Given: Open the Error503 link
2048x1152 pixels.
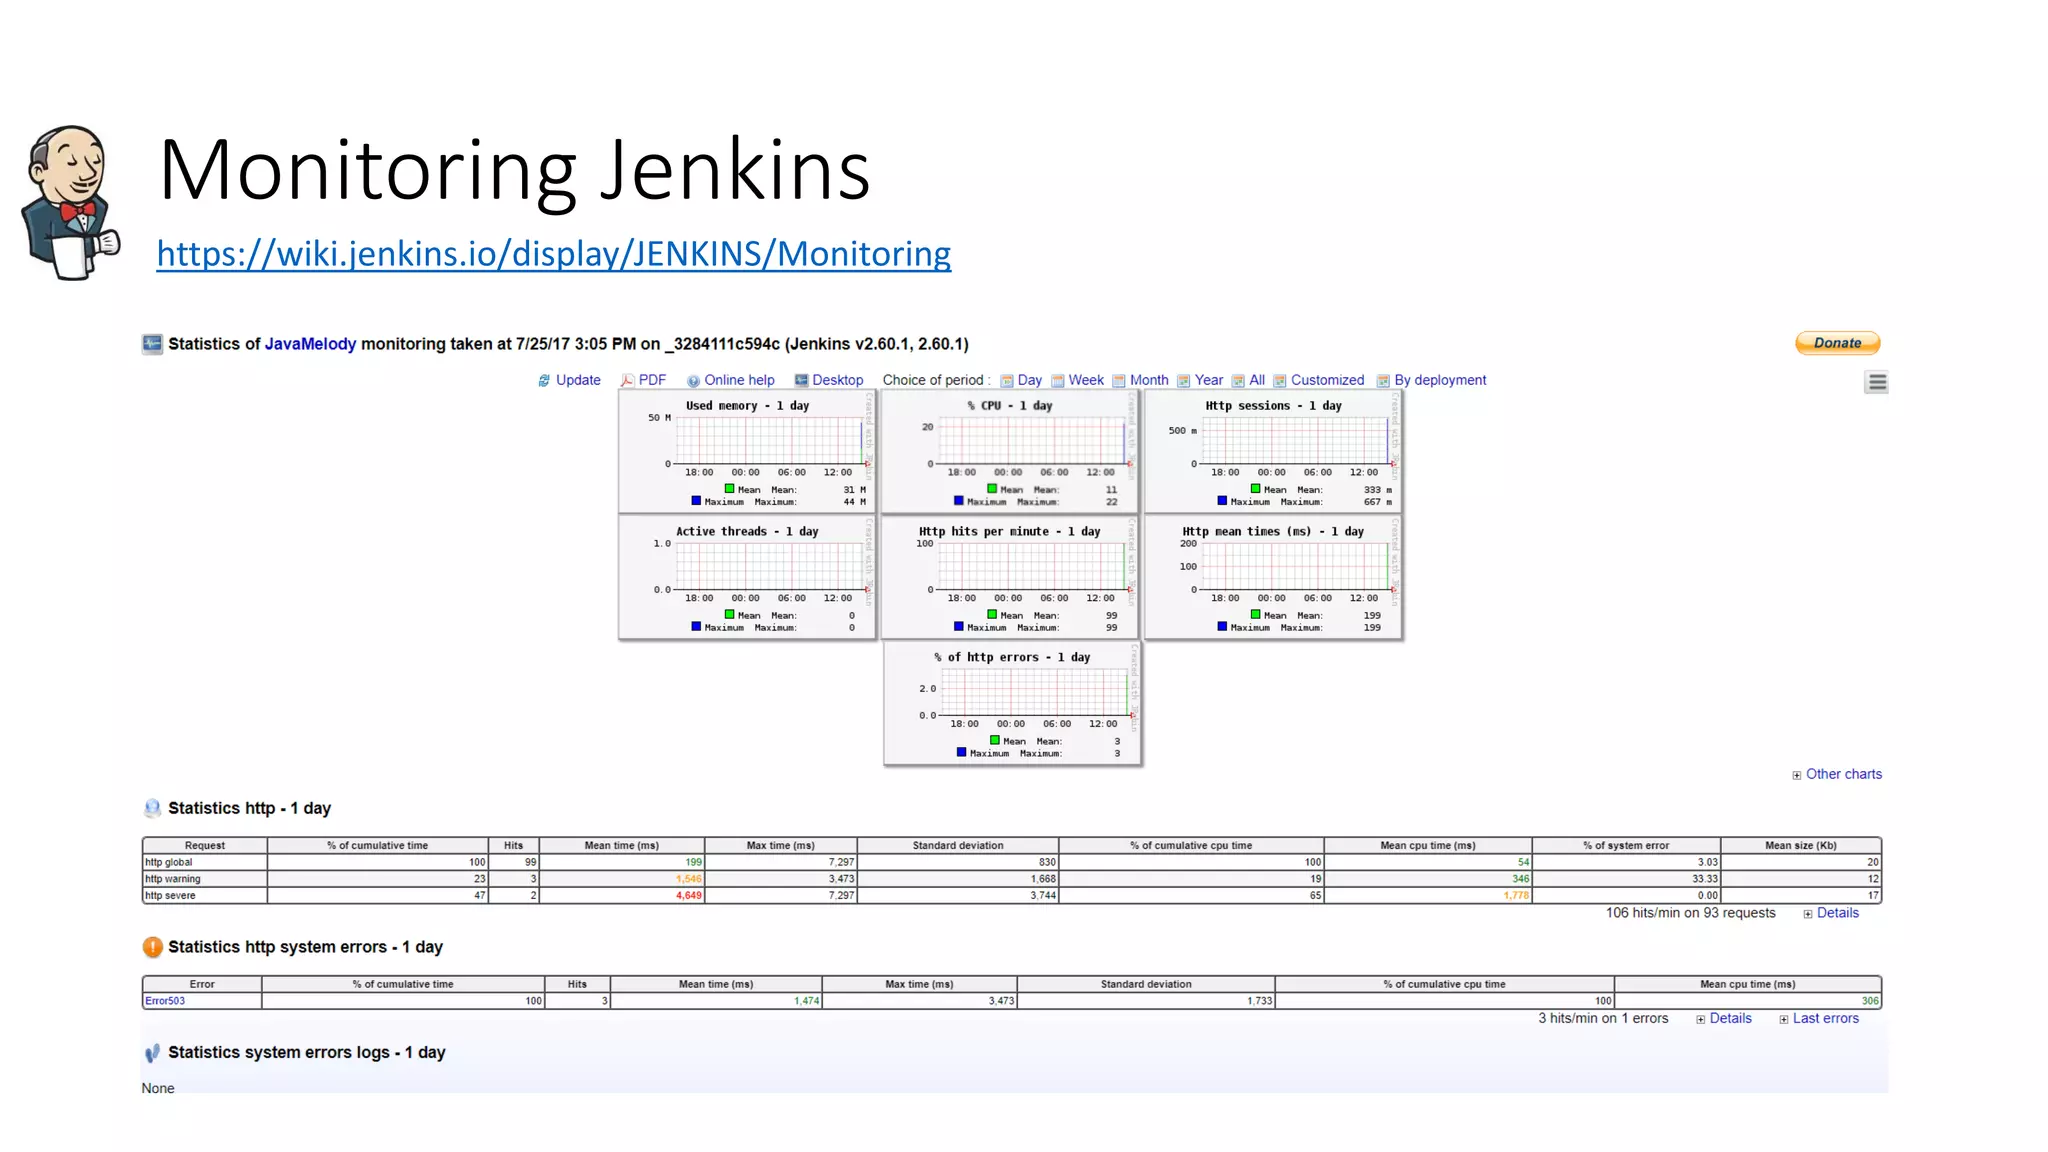Looking at the screenshot, I should click(x=165, y=1001).
